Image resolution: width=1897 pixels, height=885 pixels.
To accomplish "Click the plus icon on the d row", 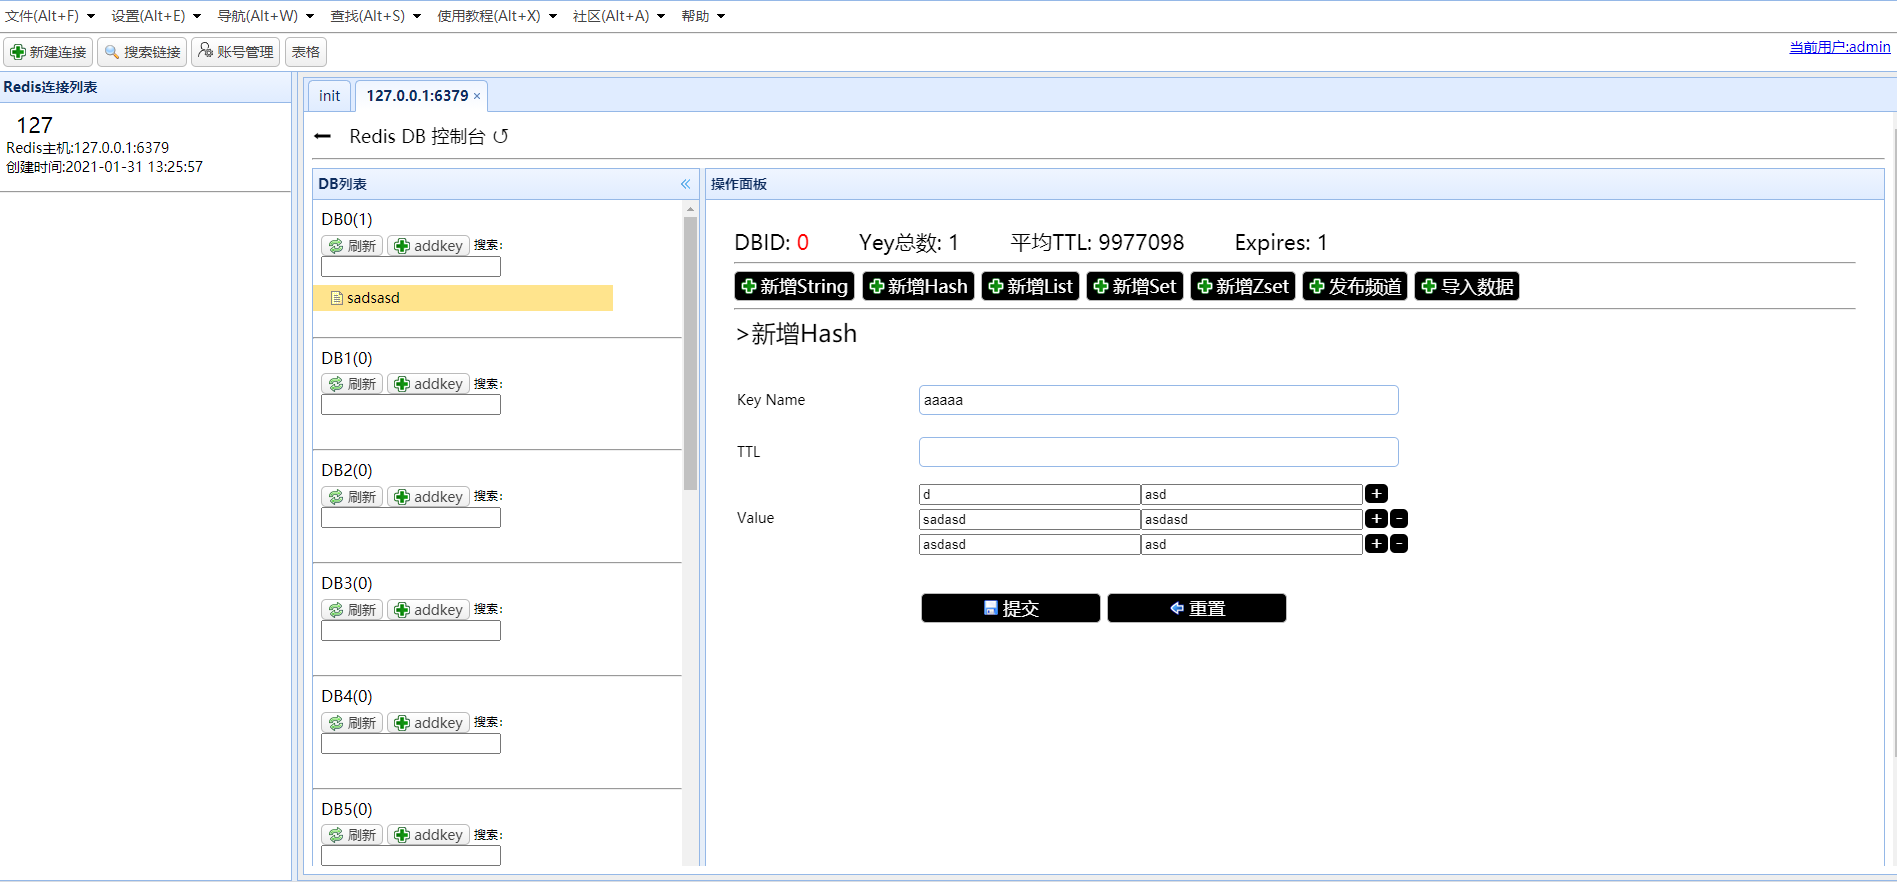I will 1376,494.
